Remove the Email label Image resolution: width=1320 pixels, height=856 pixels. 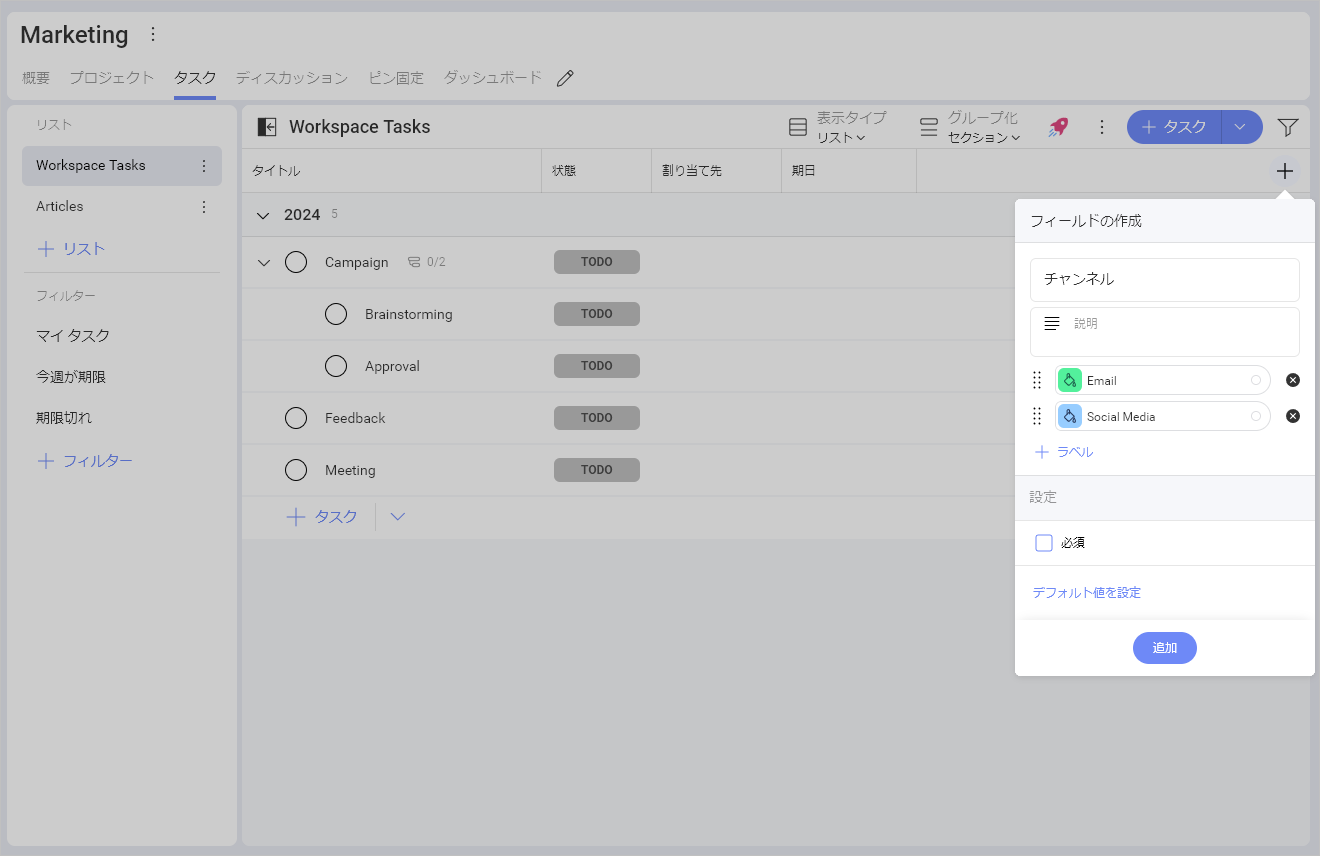point(1293,380)
